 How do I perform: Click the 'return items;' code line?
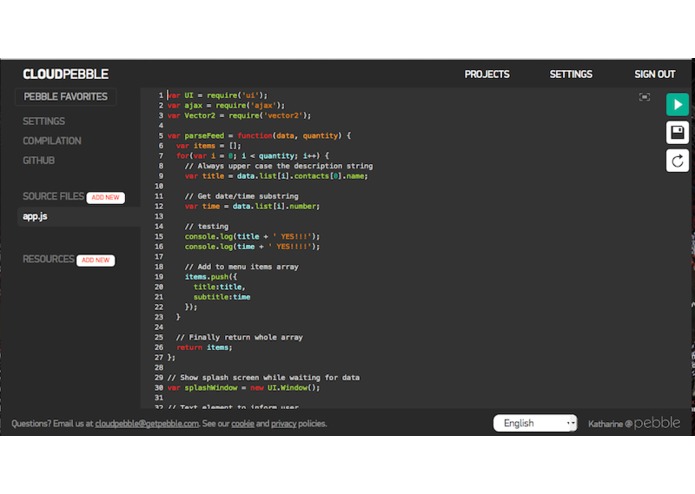coord(204,347)
